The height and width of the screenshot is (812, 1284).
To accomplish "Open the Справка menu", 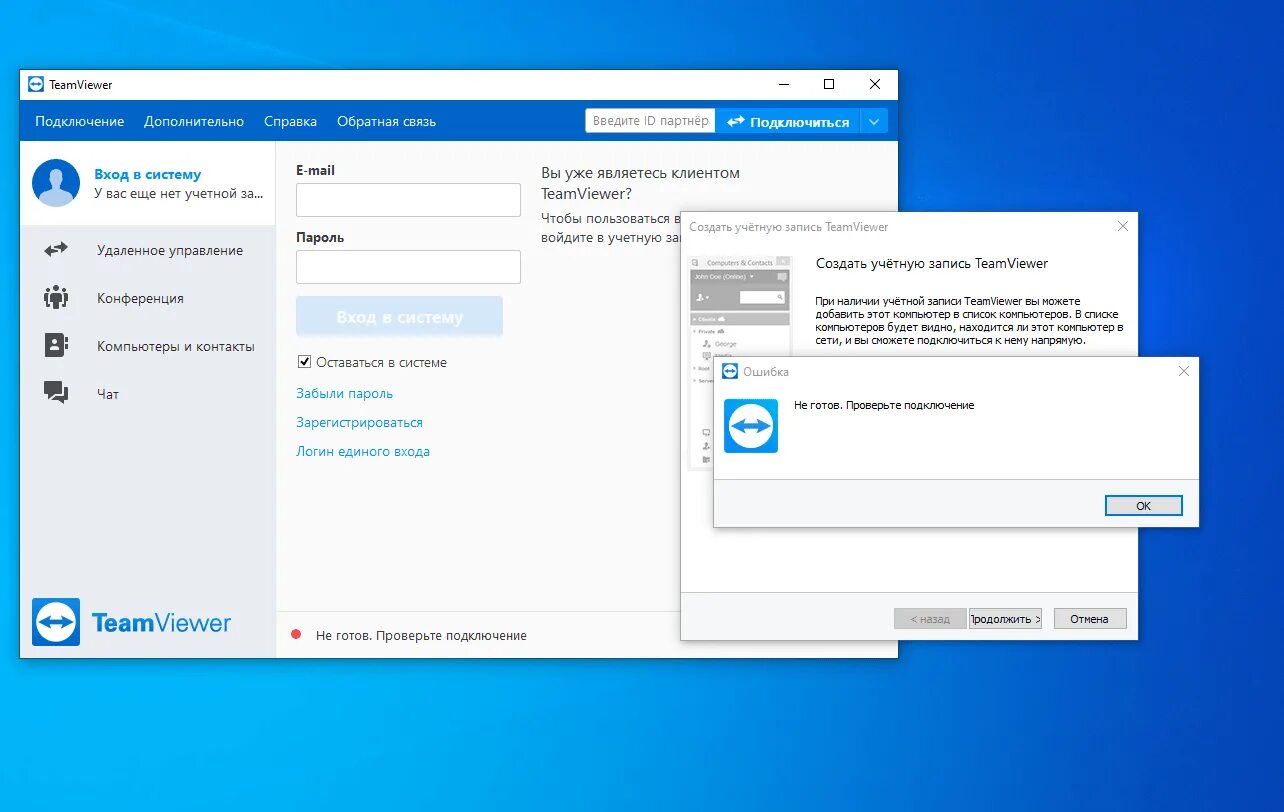I will click(291, 121).
